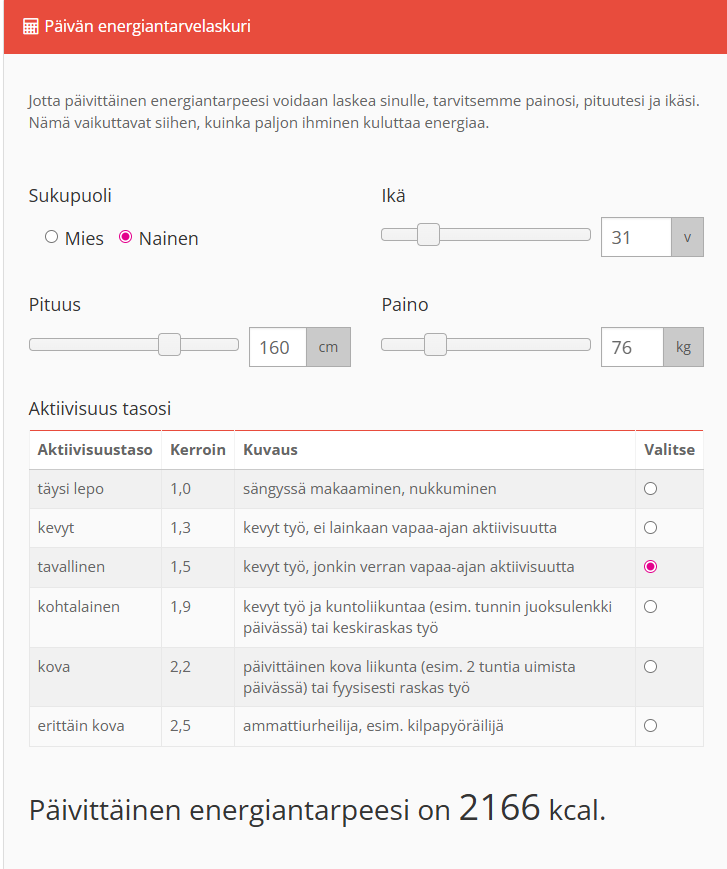Viewport: 727px width, 869px height.
Task: Click the kg unit label button
Action: [683, 347]
